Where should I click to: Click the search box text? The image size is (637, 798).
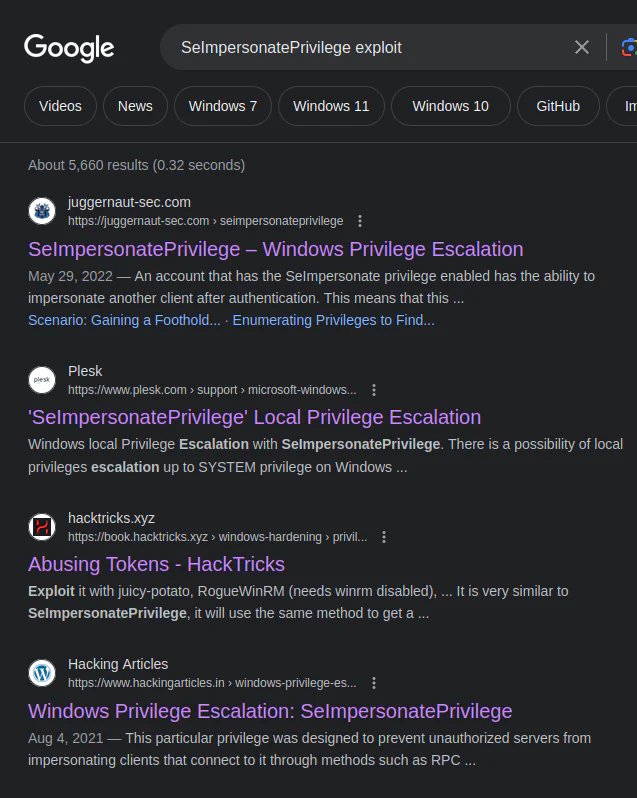291,47
